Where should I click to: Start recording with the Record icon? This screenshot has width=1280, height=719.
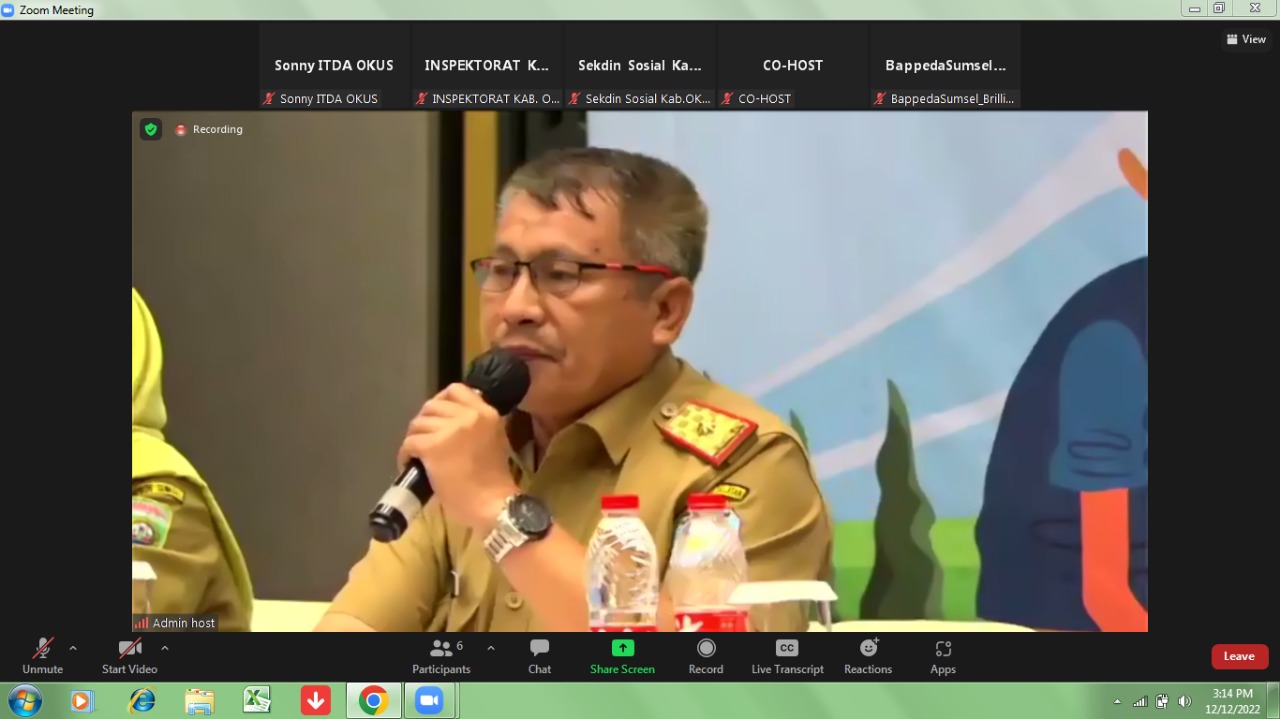point(705,655)
